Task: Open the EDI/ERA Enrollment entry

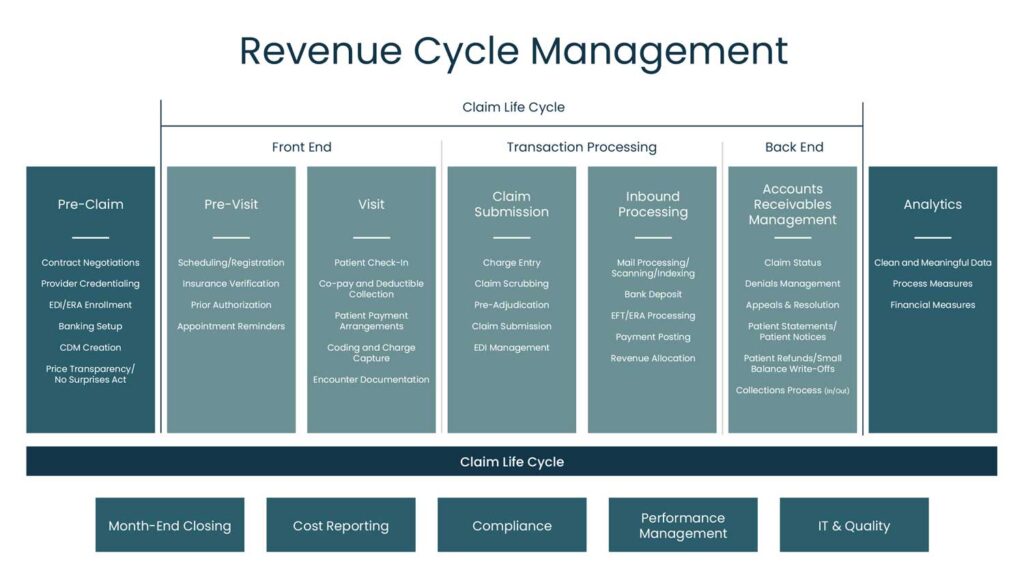Action: pyautogui.click(x=90, y=304)
